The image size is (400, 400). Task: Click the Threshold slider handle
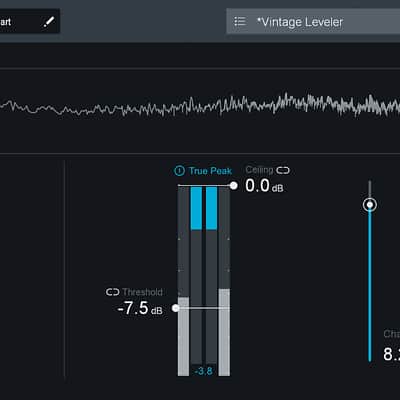coord(175,308)
